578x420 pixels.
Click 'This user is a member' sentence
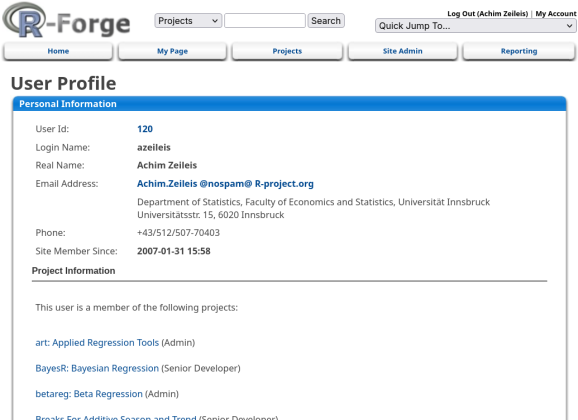[136, 308]
